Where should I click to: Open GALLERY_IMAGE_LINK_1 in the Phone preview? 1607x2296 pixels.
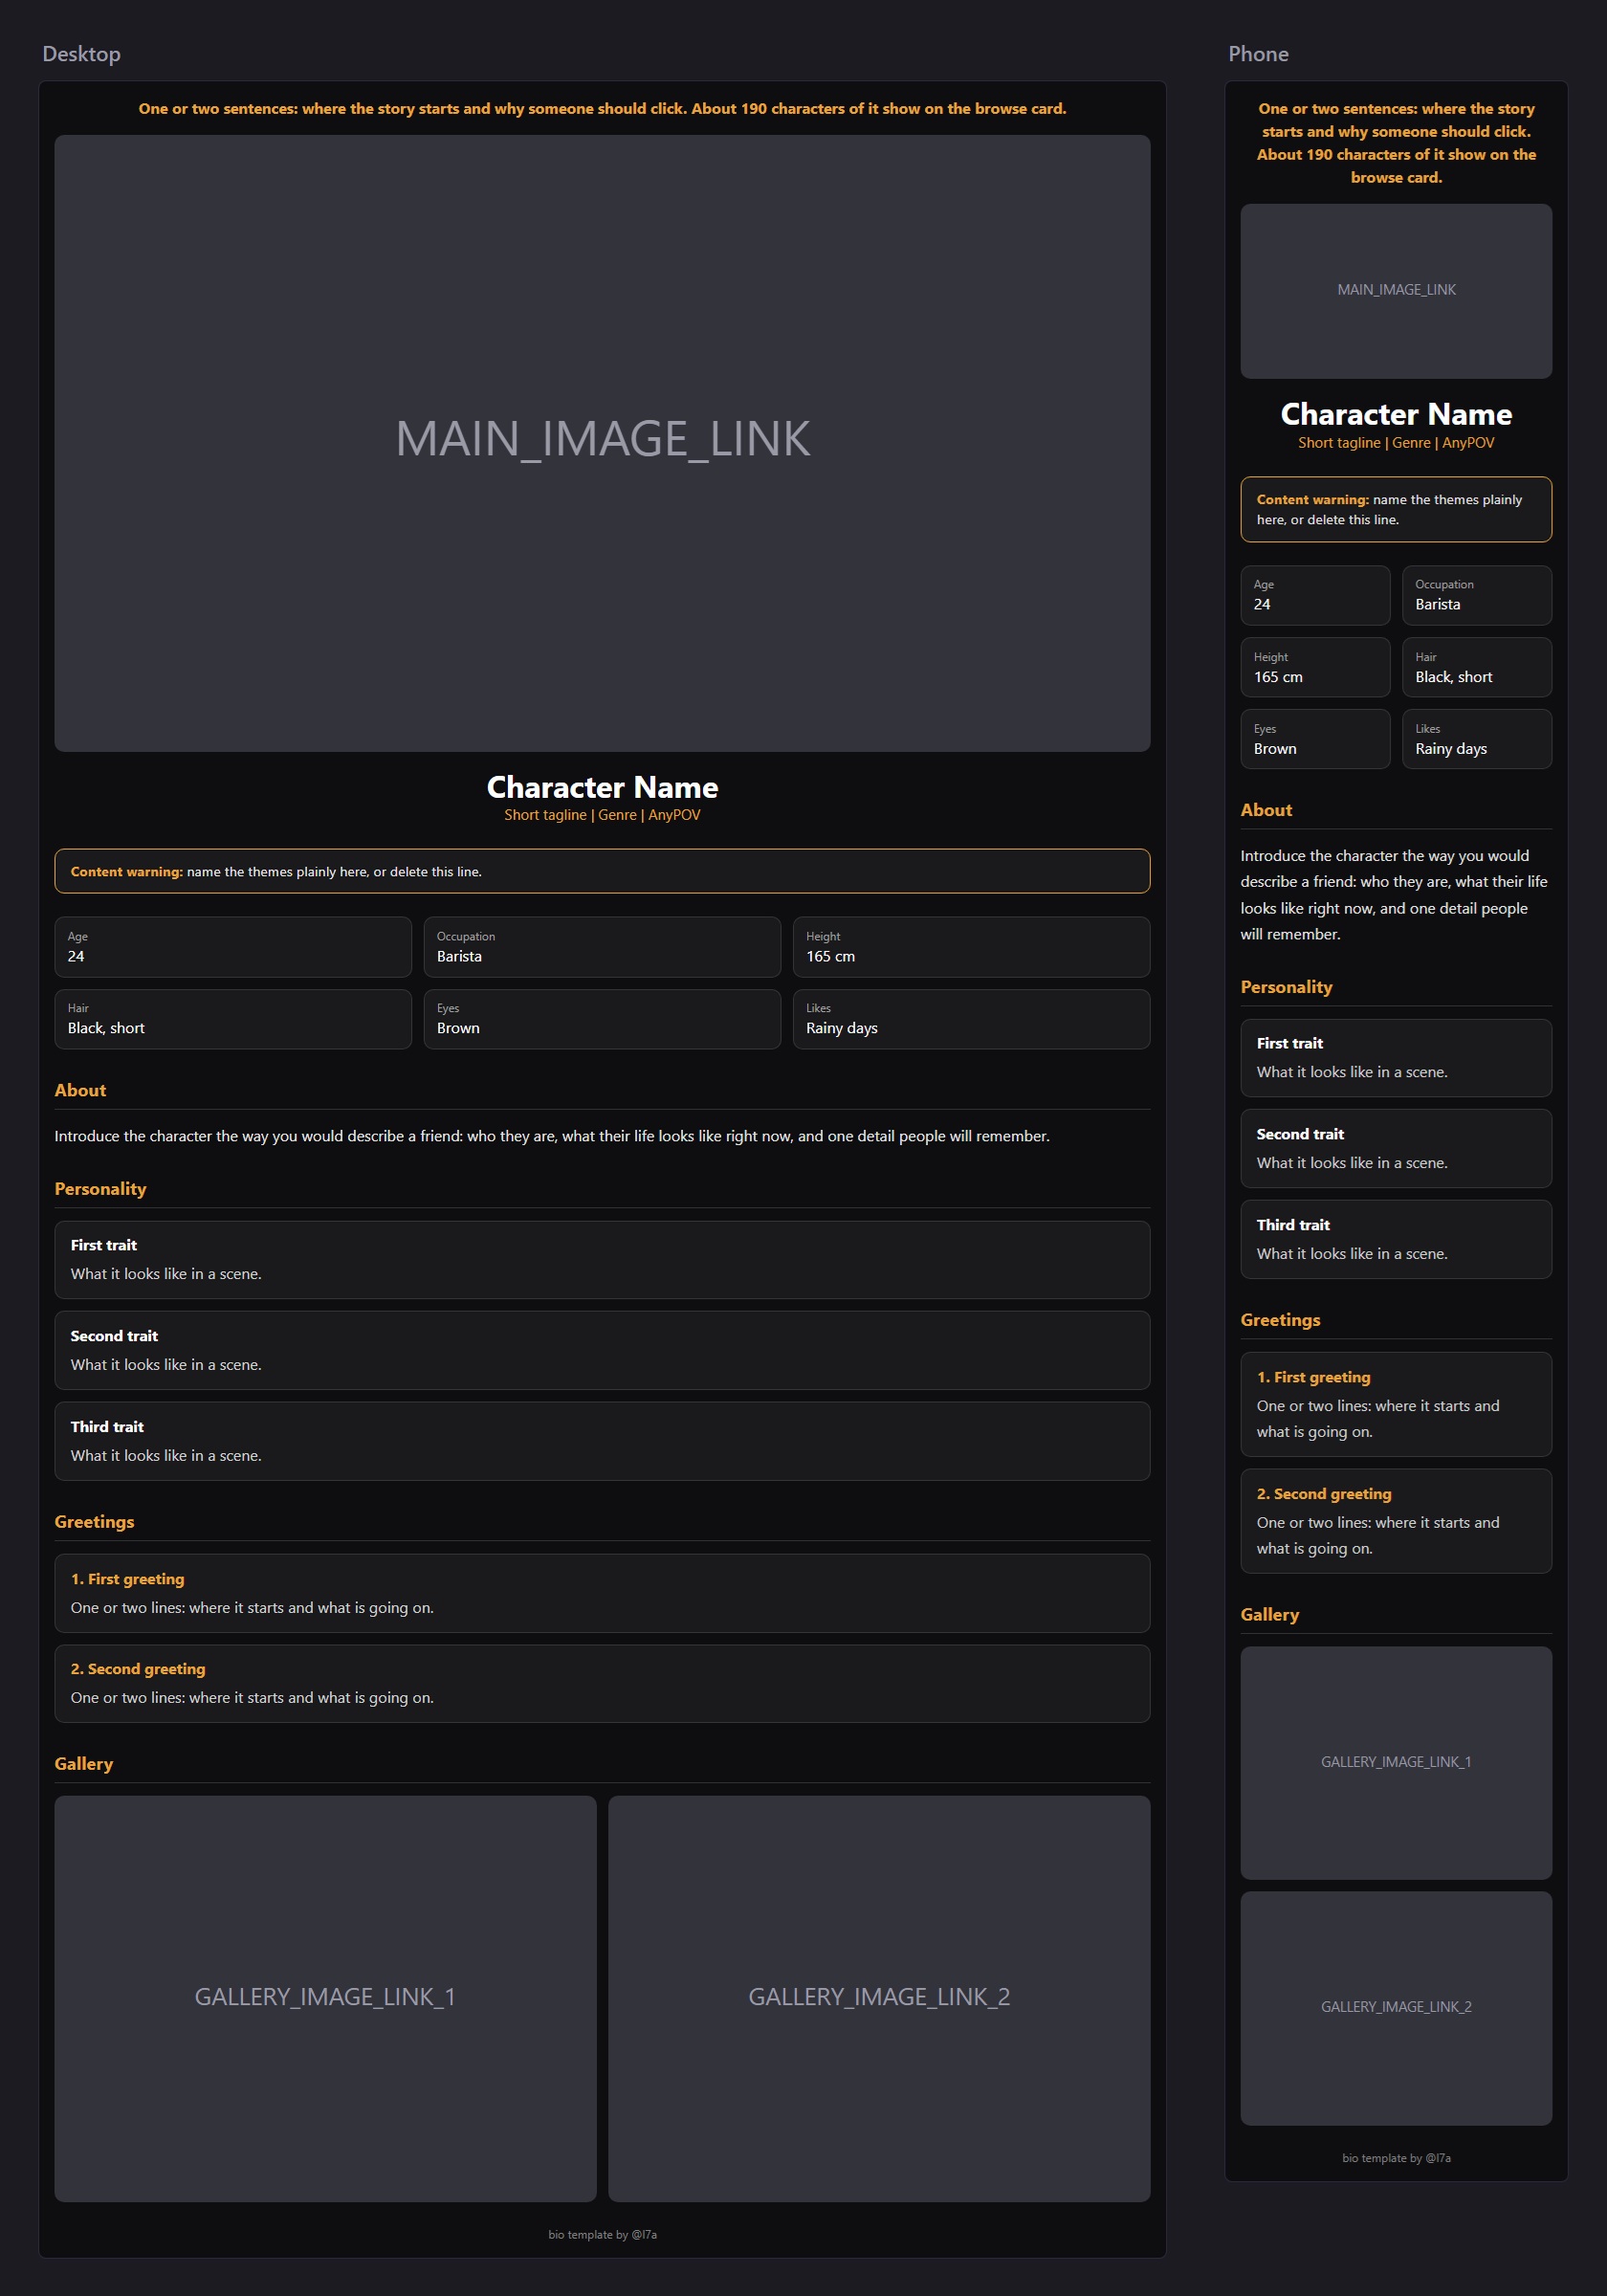(1396, 1762)
